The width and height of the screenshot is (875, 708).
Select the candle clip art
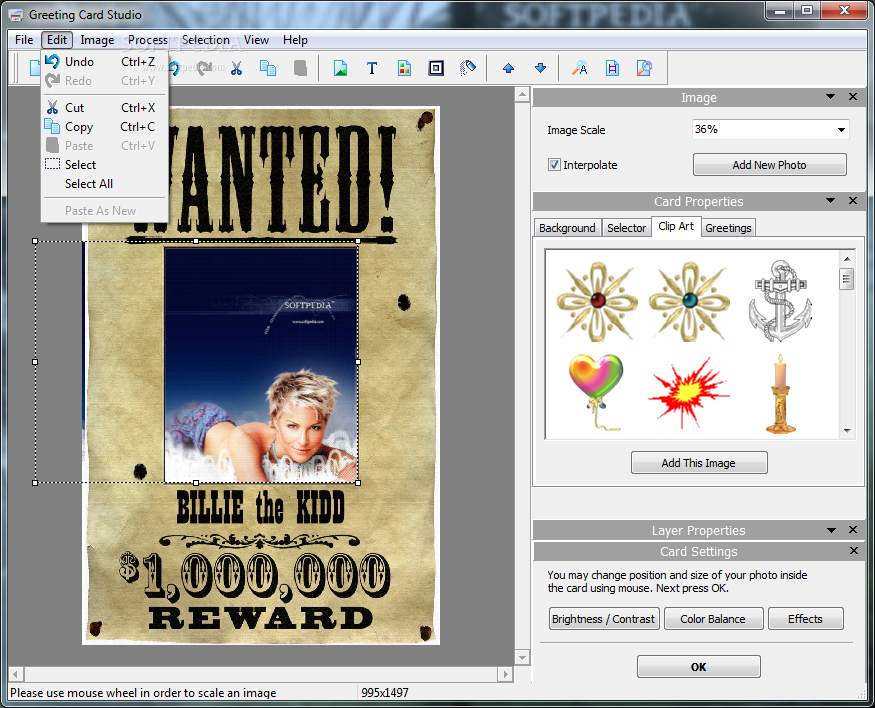(x=781, y=394)
